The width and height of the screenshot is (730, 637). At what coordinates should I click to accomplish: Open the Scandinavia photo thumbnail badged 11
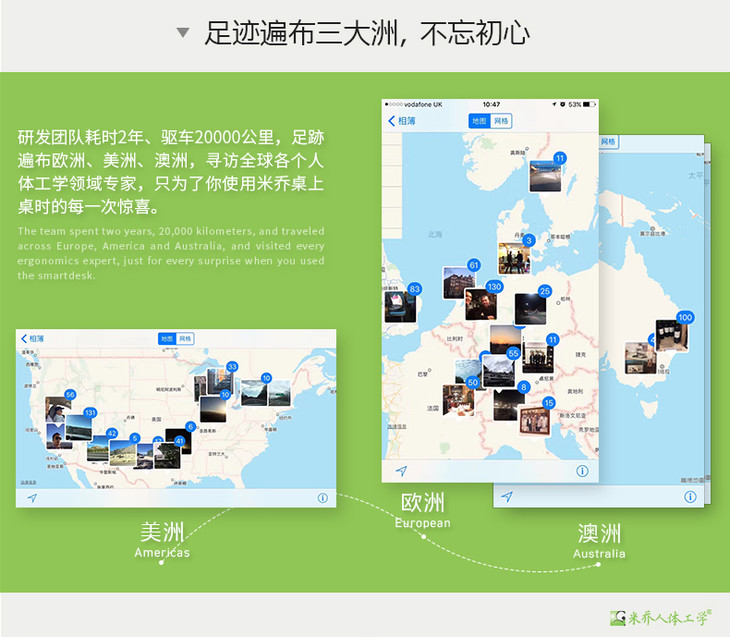(x=545, y=176)
